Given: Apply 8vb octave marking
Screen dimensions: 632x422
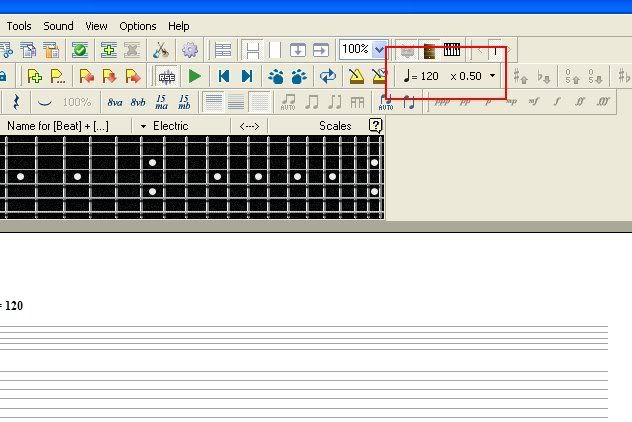Looking at the screenshot, I should coord(138,102).
